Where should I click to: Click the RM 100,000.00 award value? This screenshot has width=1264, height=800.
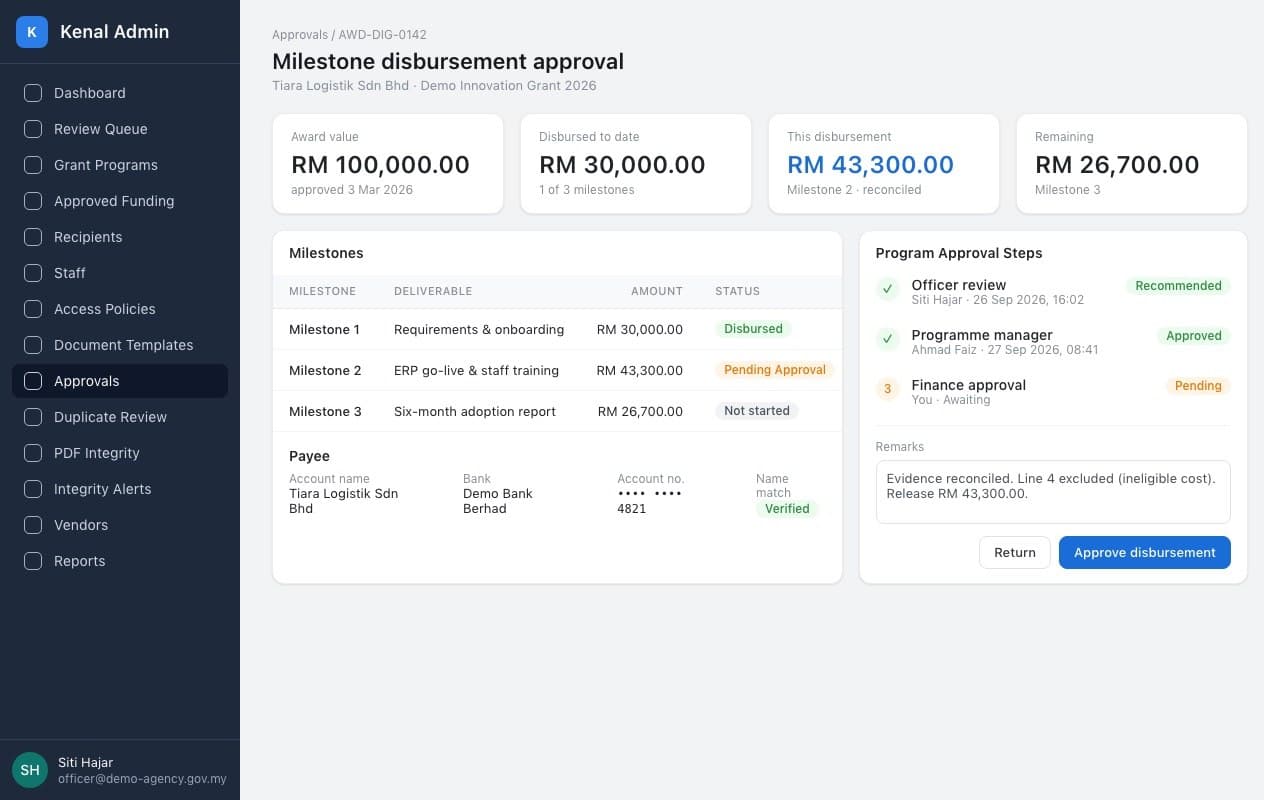point(380,165)
